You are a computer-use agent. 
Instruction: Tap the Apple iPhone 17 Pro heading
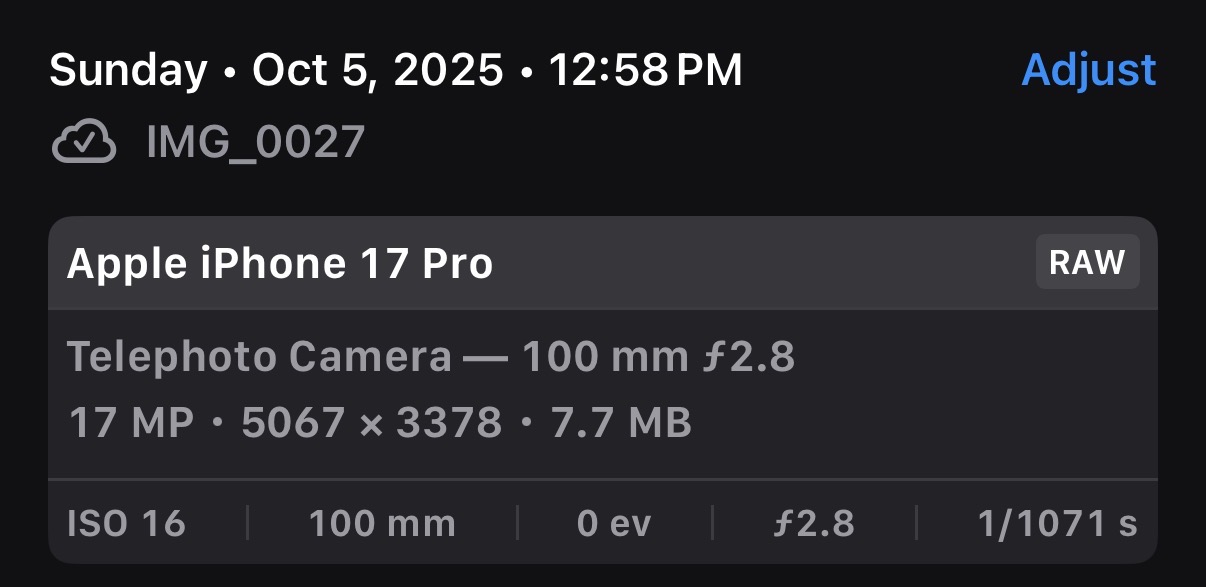(280, 264)
